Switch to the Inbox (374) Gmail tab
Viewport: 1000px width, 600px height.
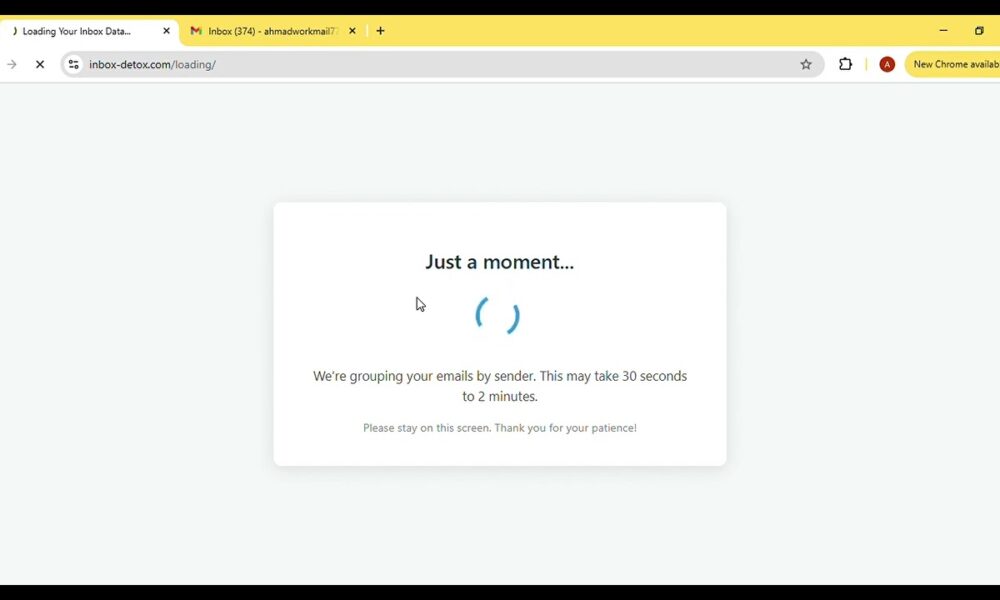coord(272,31)
